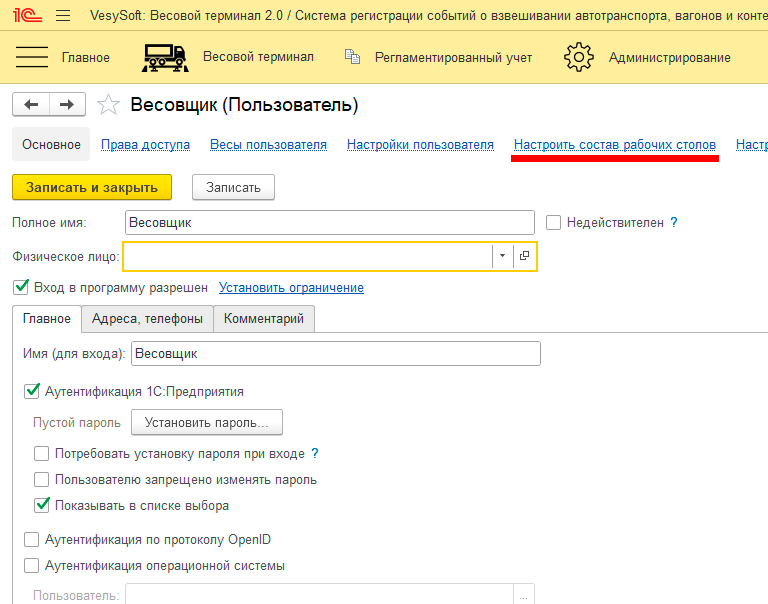This screenshot has width=768, height=604.
Task: Open the Настроить состав рабочих столов link
Action: pos(614,145)
